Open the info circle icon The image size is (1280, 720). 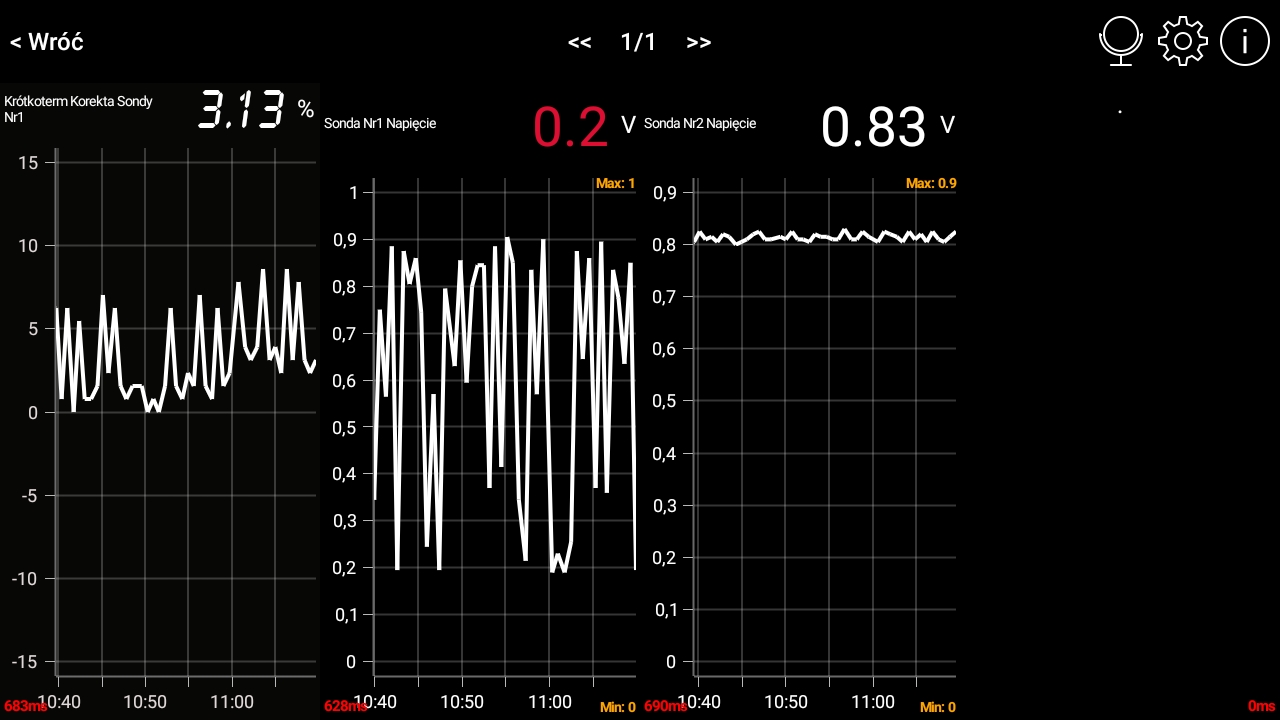(1244, 42)
